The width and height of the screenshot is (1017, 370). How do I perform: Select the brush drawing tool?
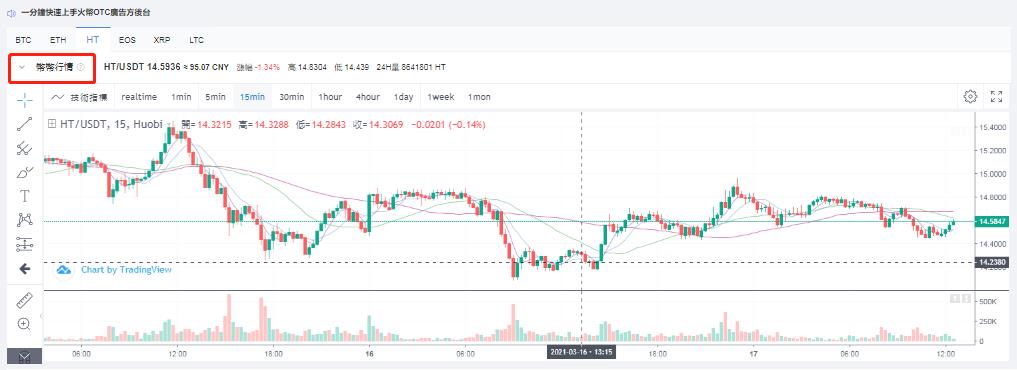coord(25,172)
